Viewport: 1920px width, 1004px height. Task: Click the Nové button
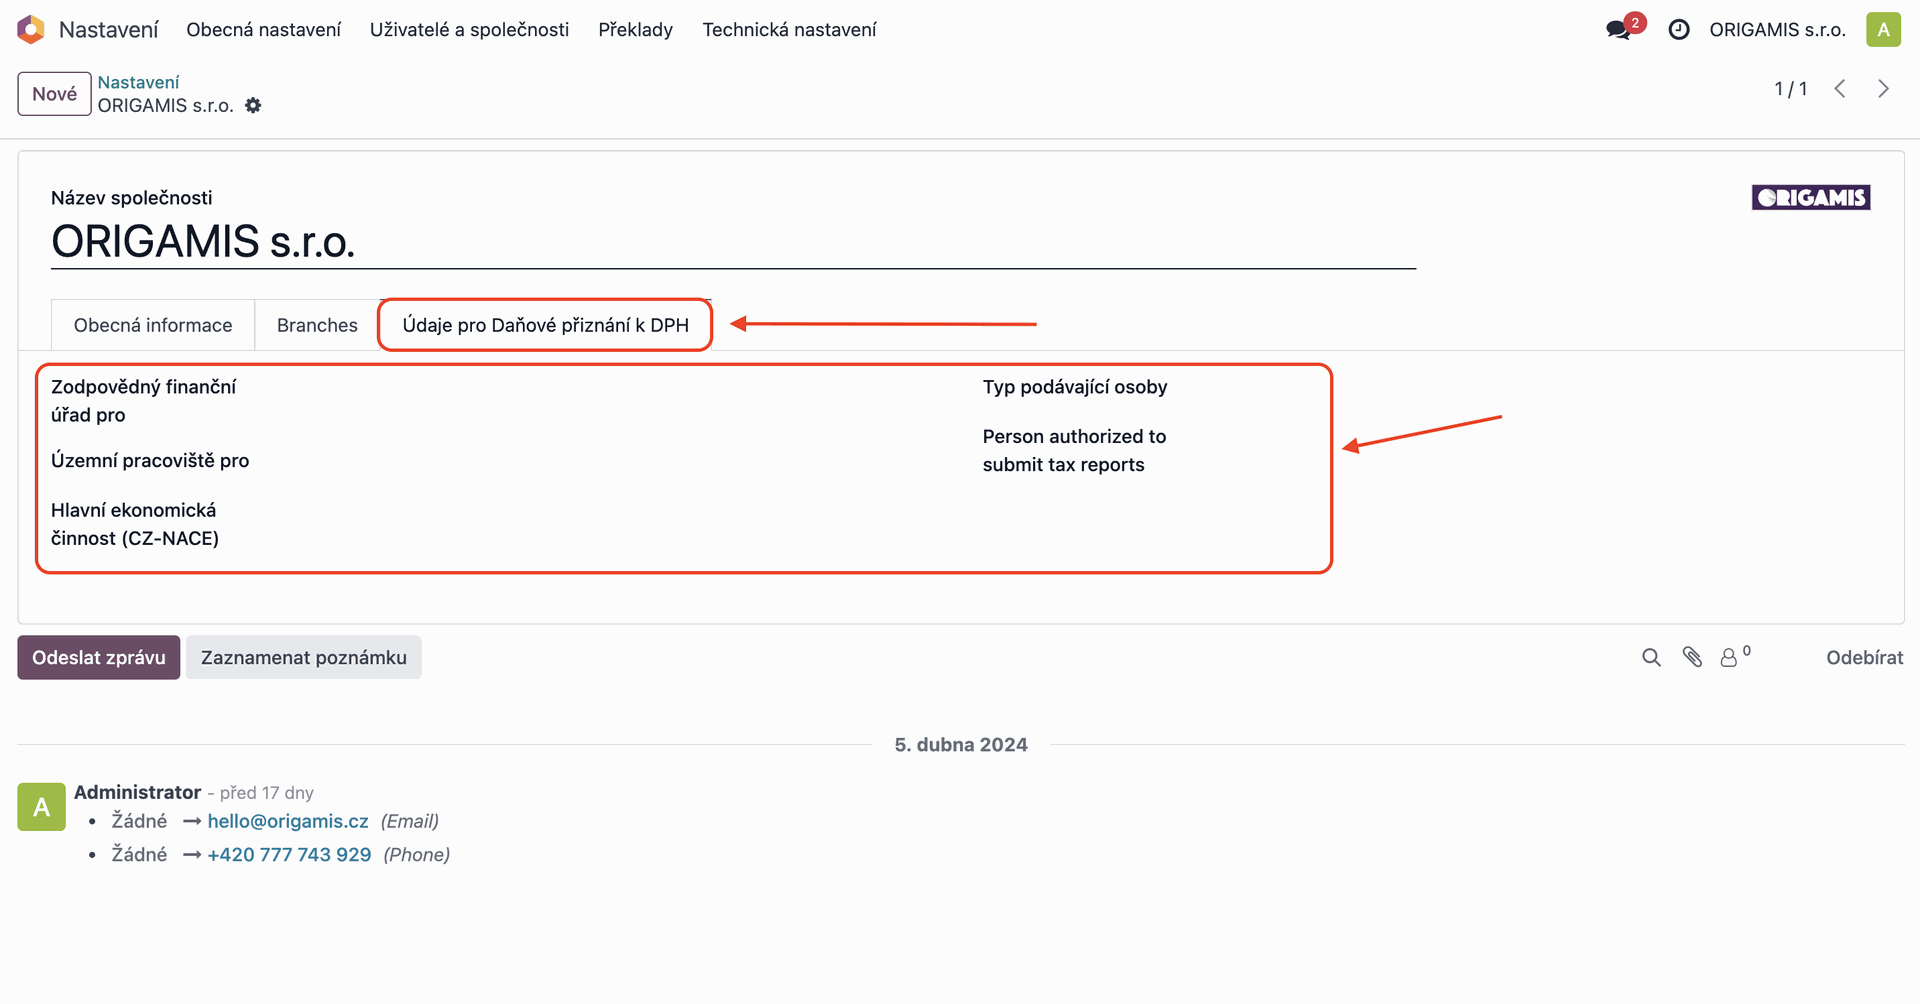pos(54,94)
